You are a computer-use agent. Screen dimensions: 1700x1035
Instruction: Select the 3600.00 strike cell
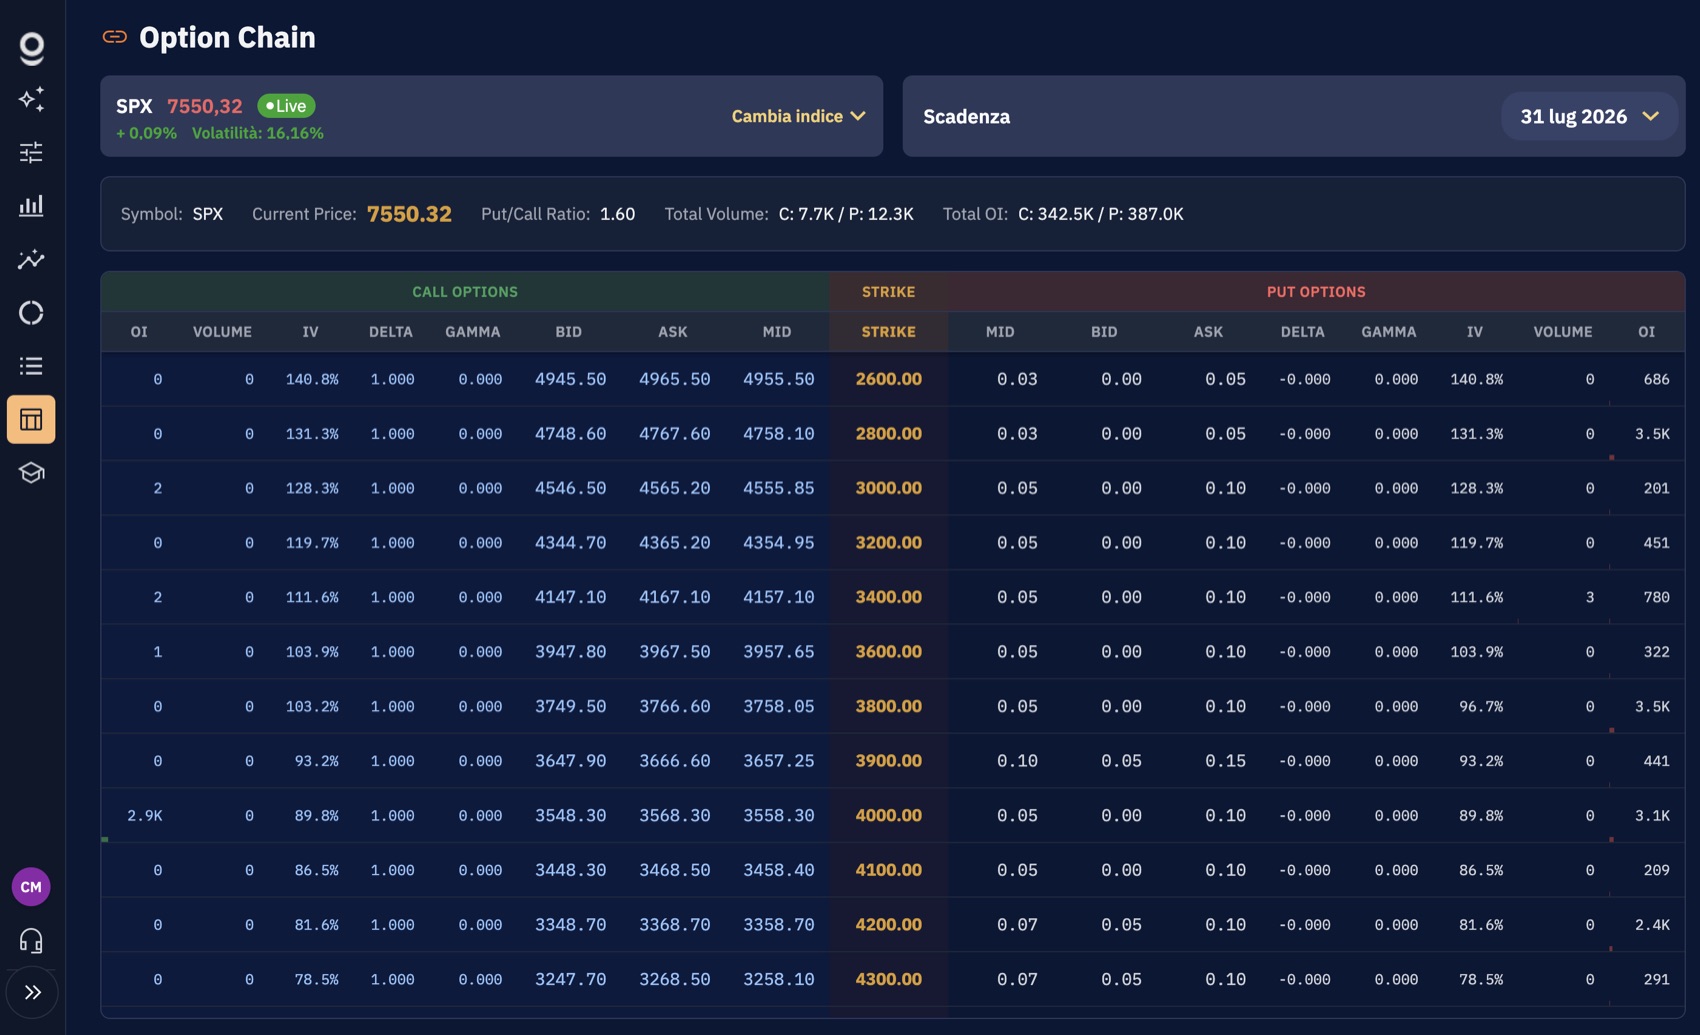[x=889, y=652]
